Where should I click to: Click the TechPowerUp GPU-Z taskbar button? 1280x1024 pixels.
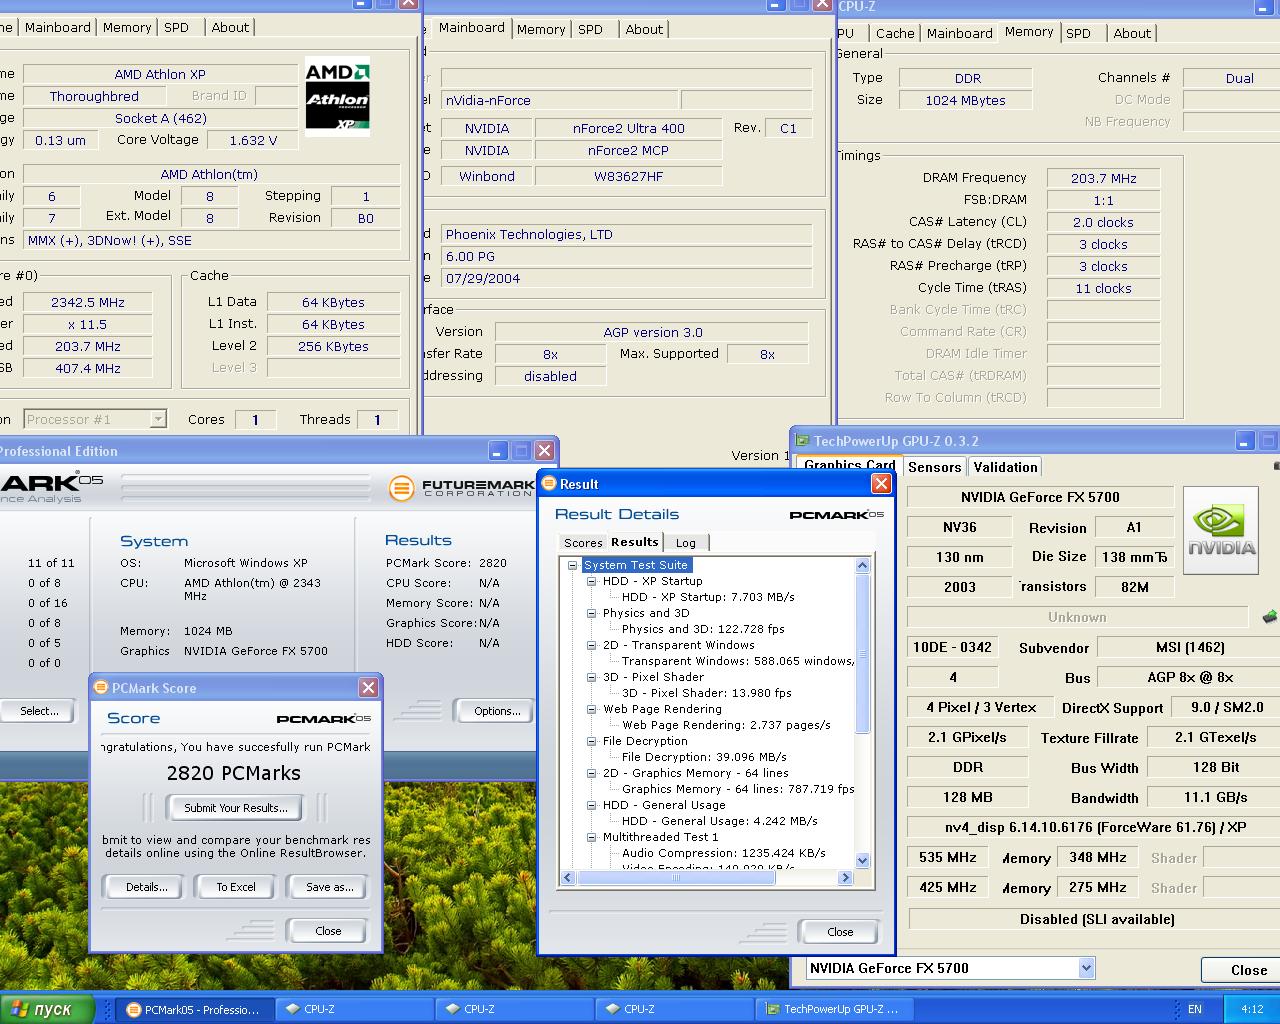[832, 1009]
